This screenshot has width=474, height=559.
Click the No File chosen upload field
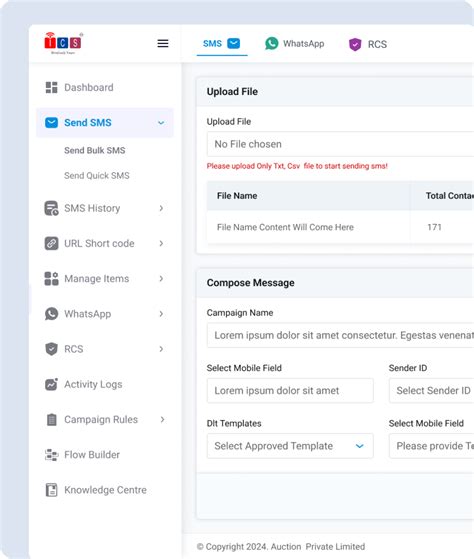(340, 144)
